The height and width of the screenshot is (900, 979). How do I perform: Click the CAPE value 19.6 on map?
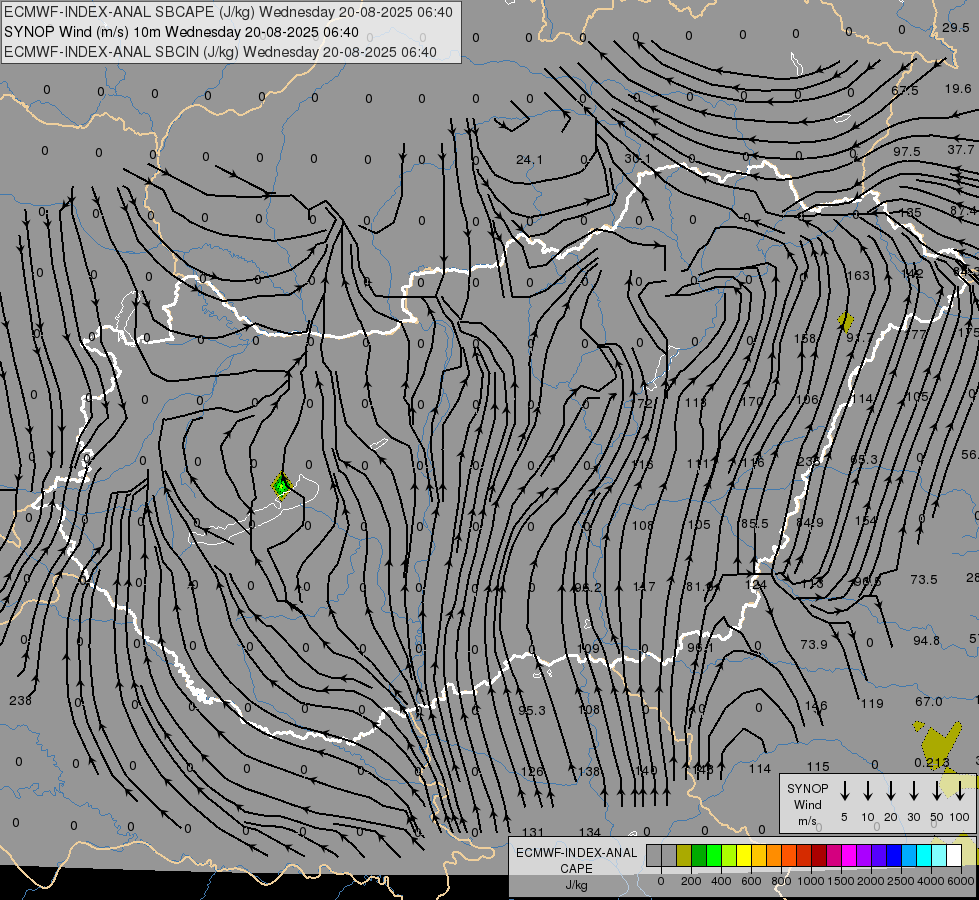coord(958,89)
